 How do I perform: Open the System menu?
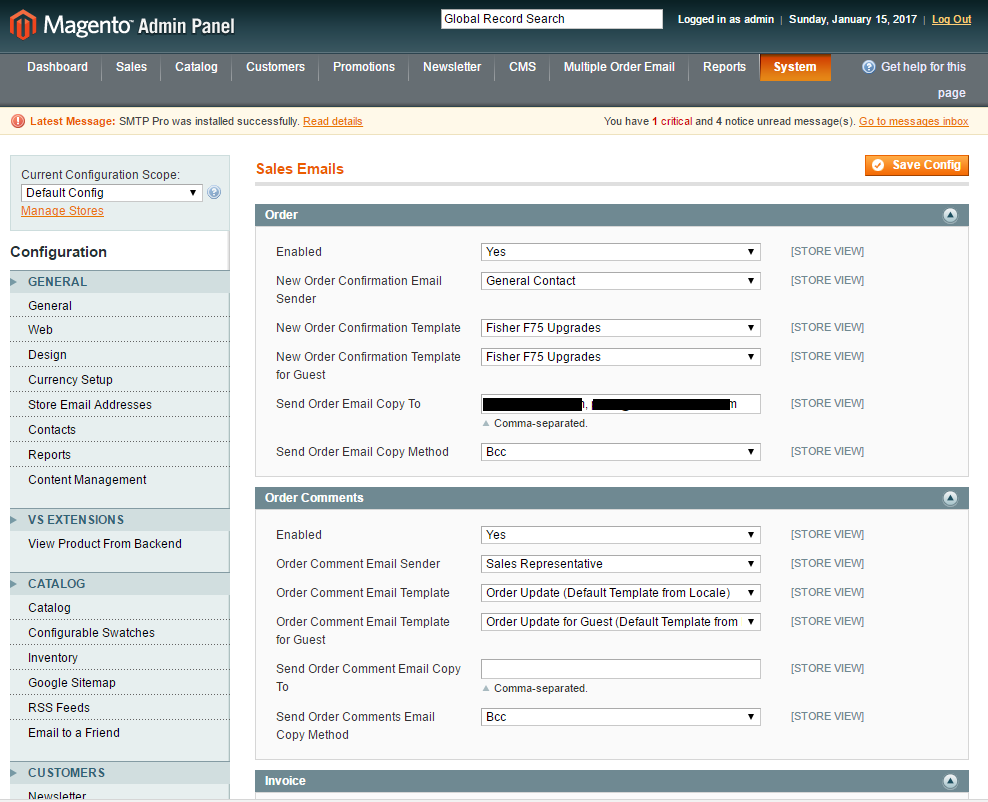point(795,67)
